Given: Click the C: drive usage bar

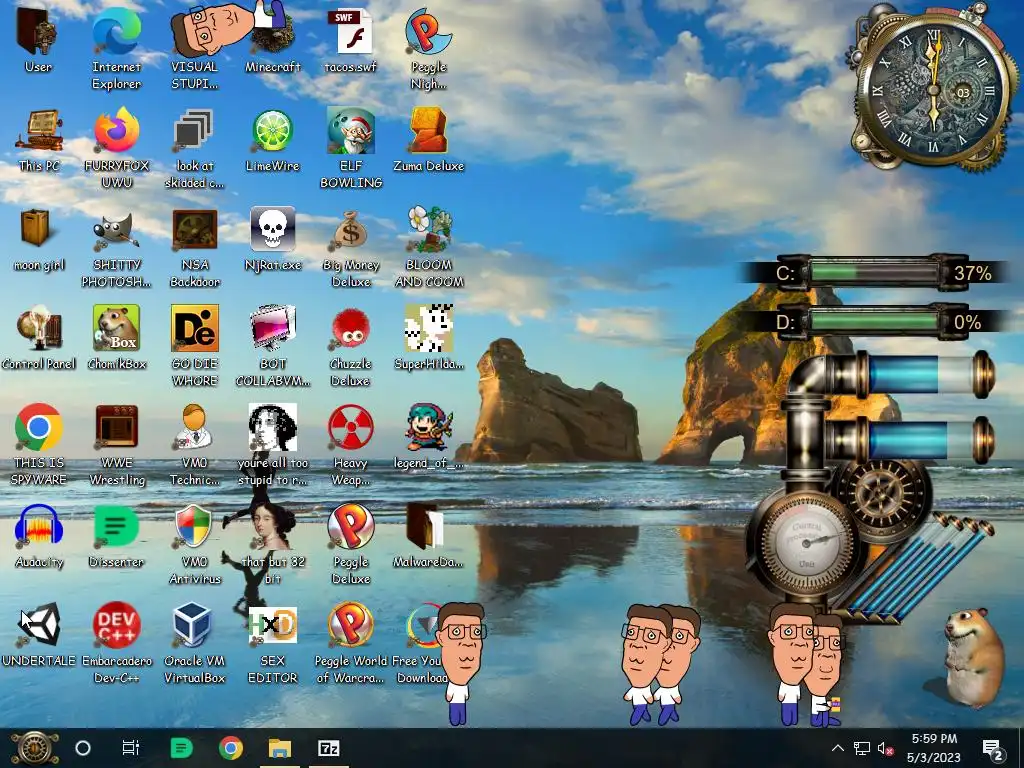Looking at the screenshot, I should (873, 272).
